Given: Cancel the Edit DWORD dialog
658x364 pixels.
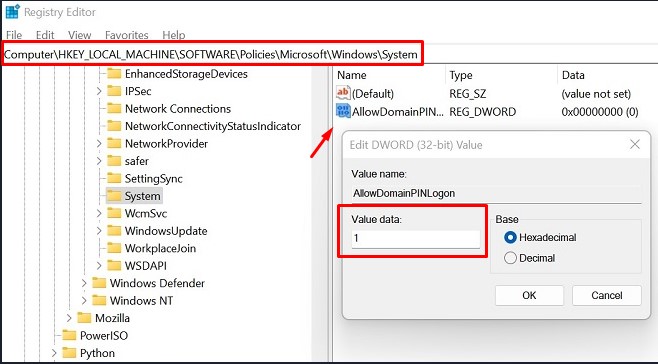Looking at the screenshot, I should [607, 296].
